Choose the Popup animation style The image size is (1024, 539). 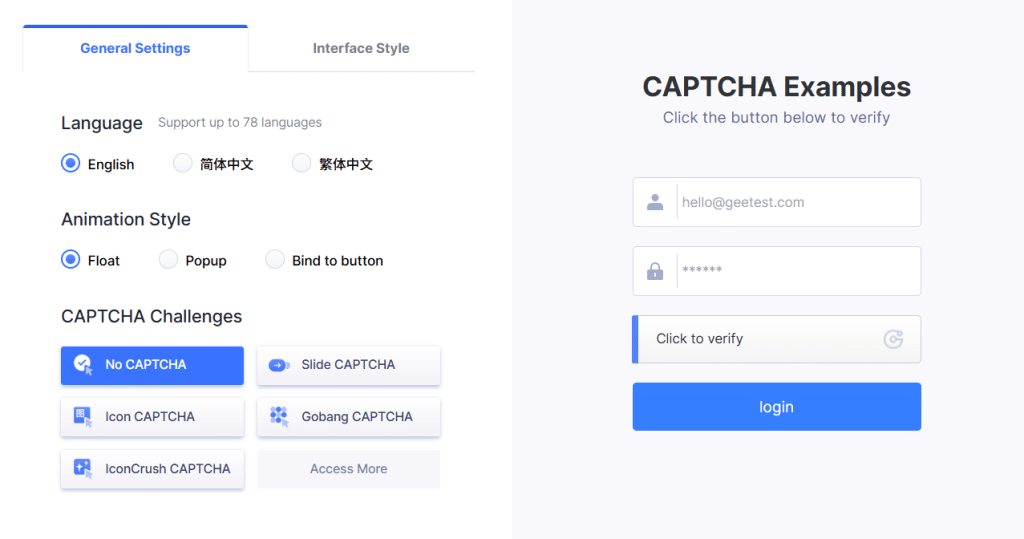168,260
